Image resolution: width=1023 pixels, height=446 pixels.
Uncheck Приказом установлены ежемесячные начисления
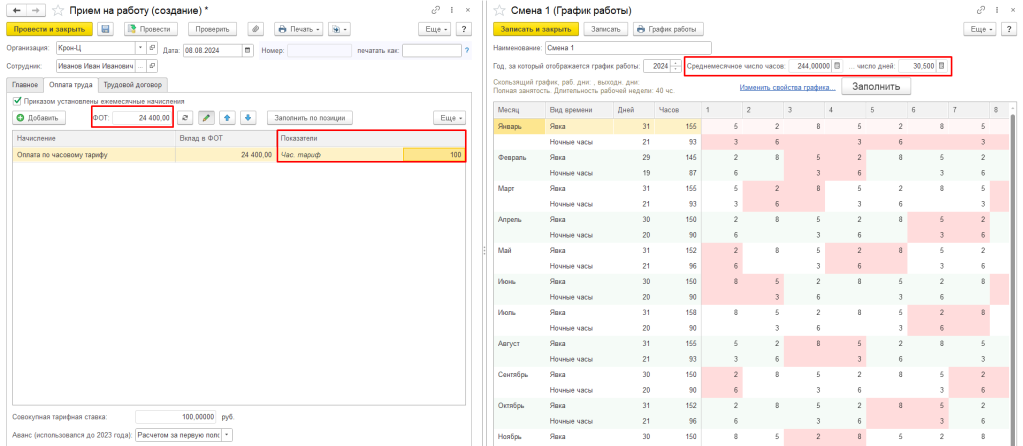(x=17, y=101)
